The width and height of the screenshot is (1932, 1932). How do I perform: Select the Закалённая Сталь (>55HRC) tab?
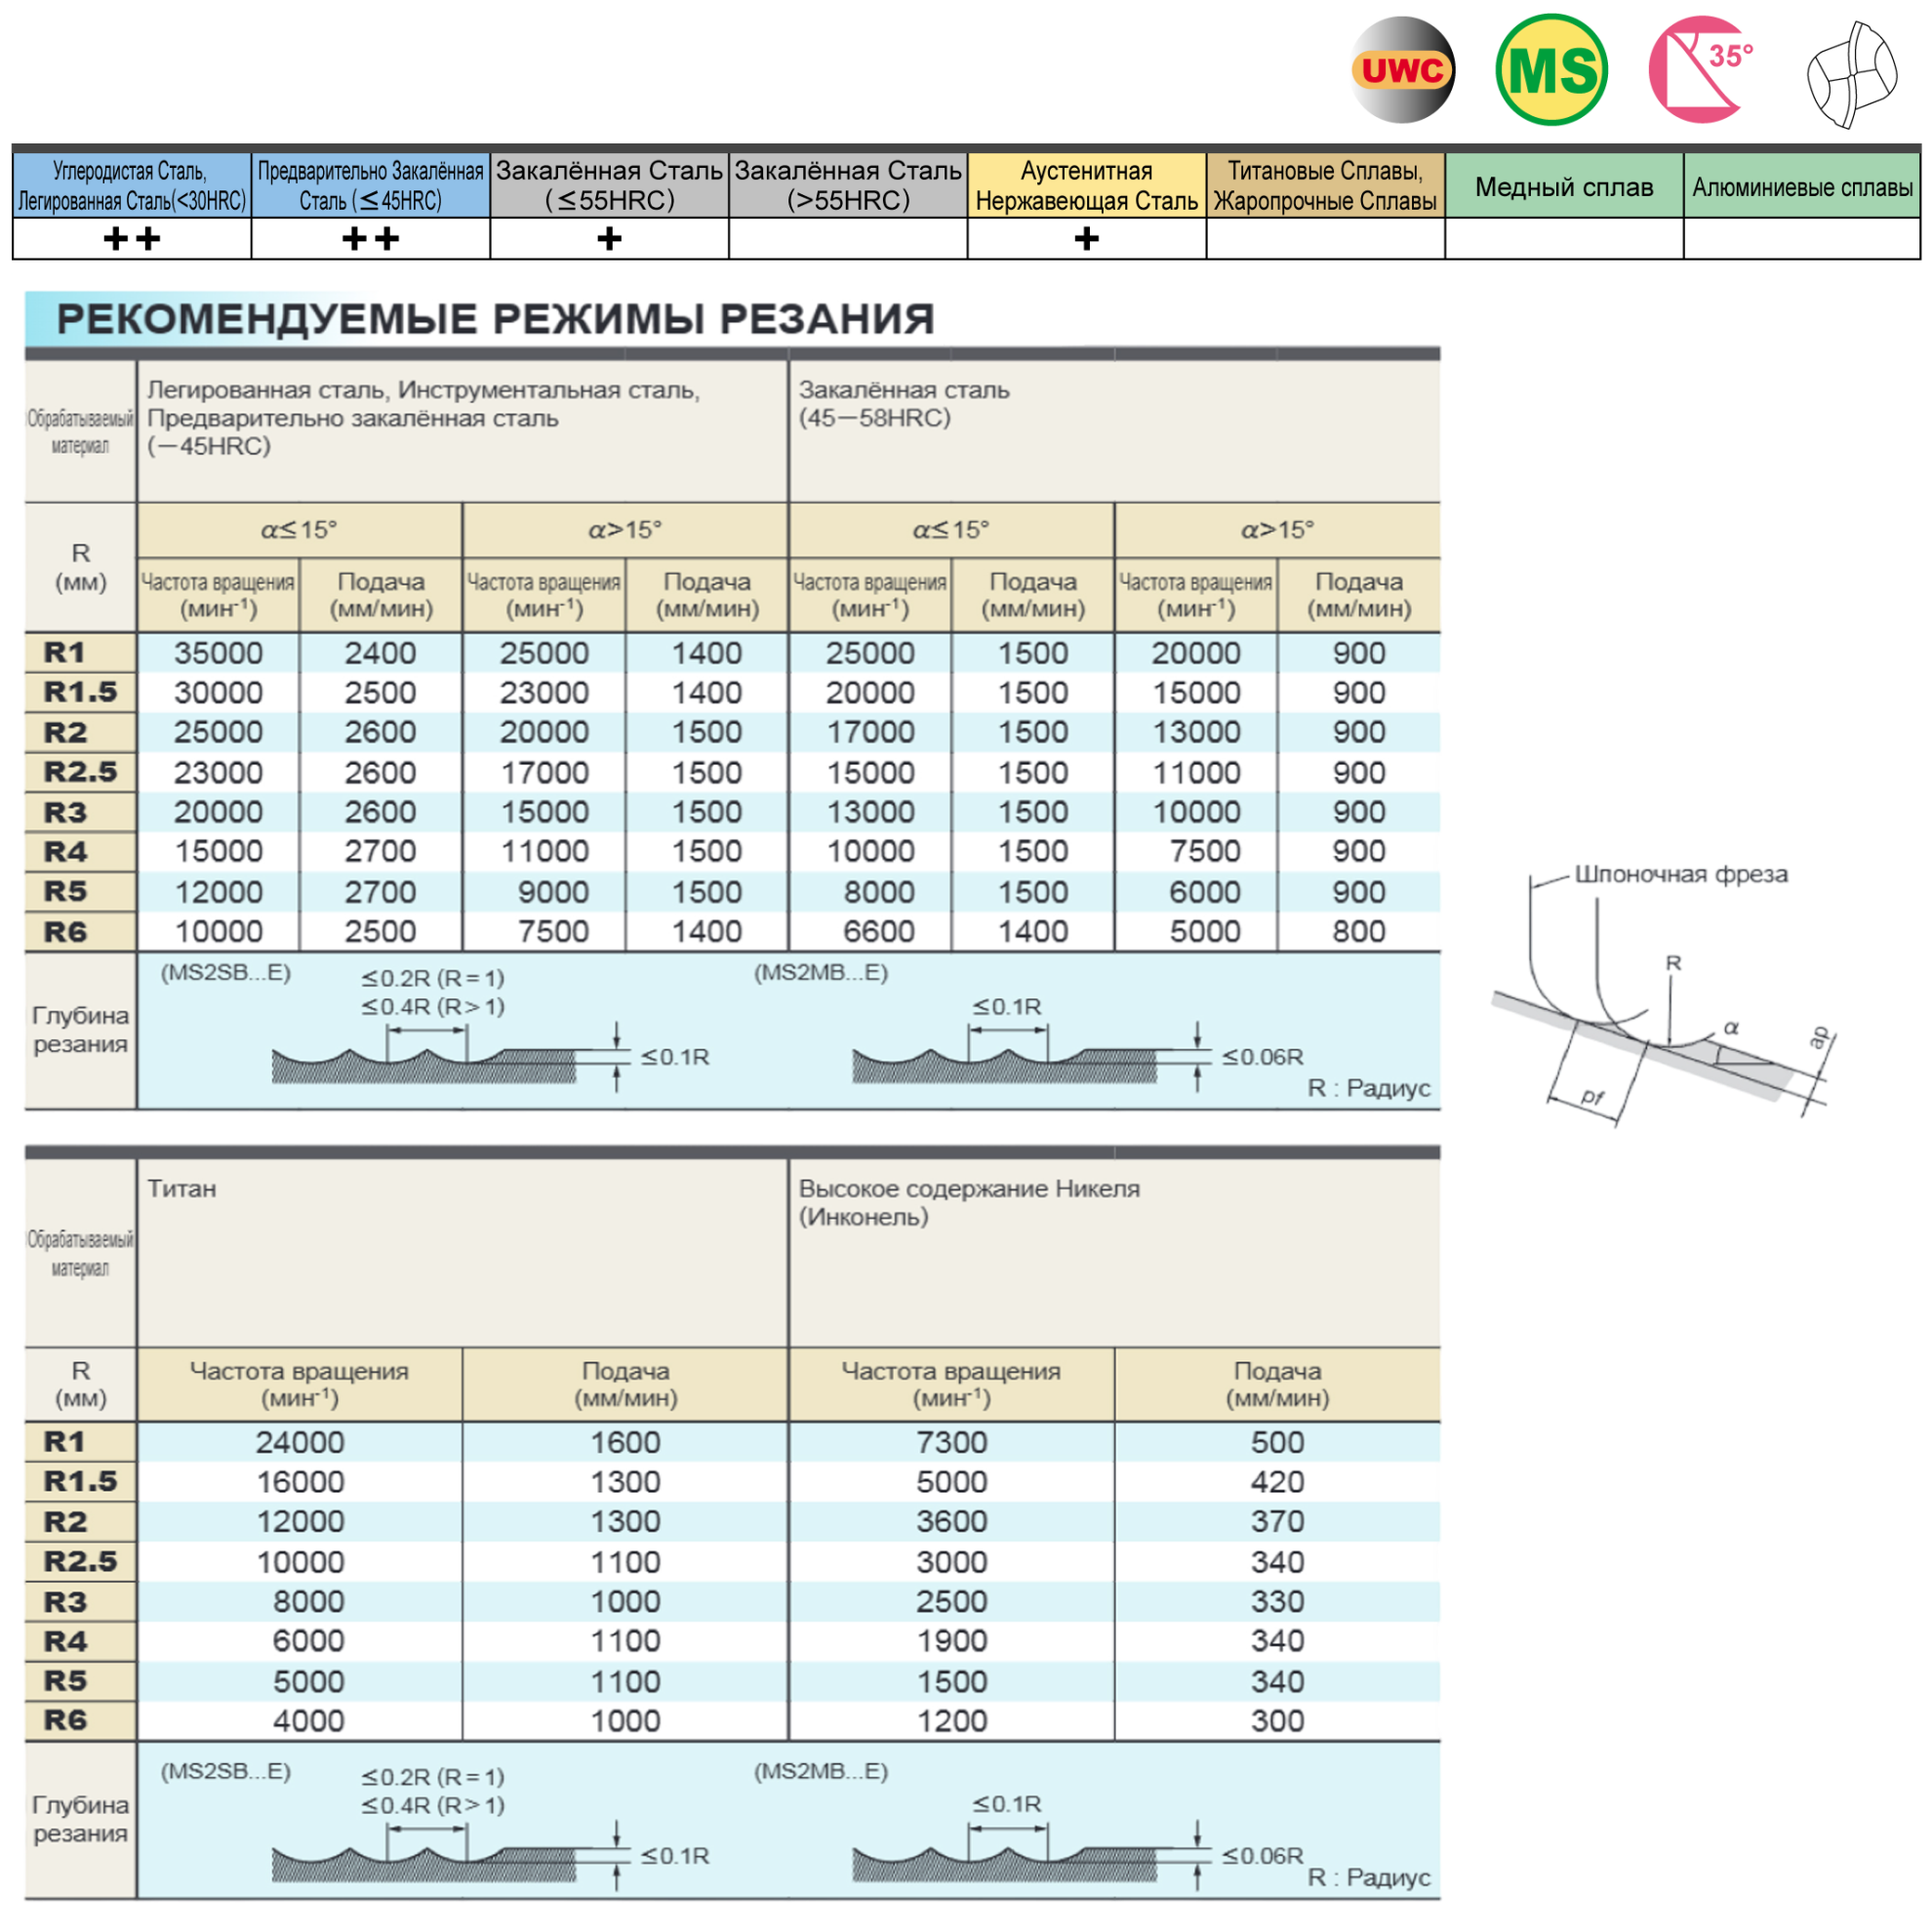pos(848,185)
